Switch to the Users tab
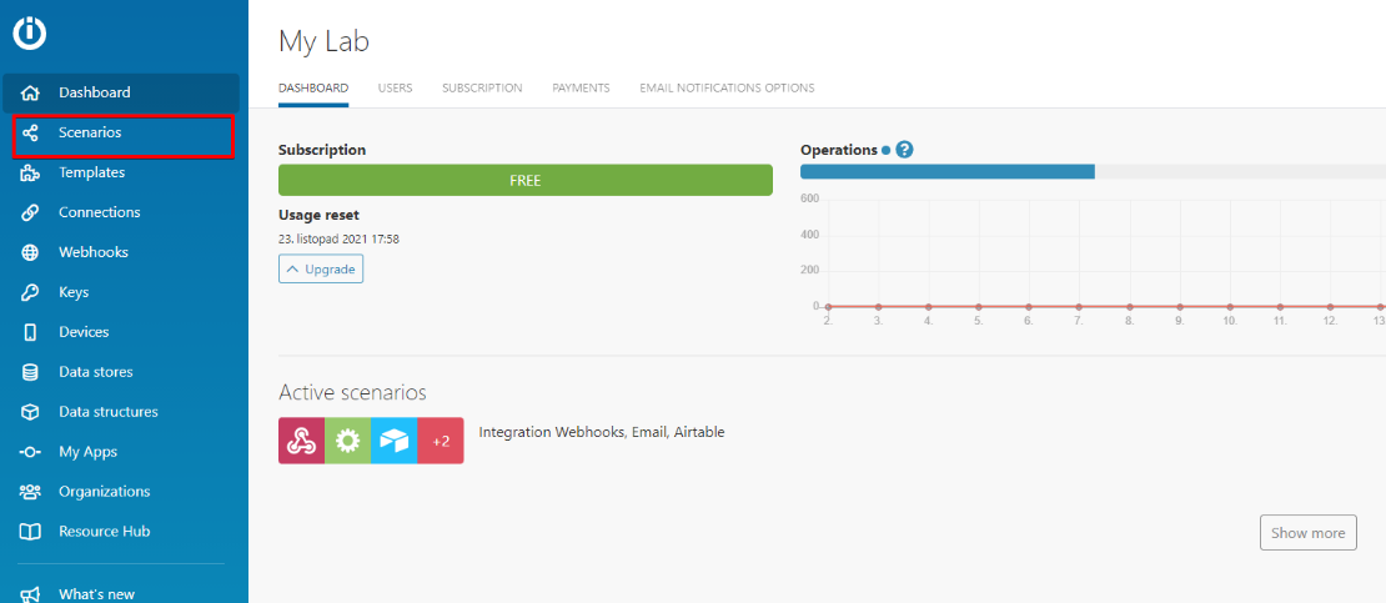This screenshot has height=605, width=1390. (395, 88)
